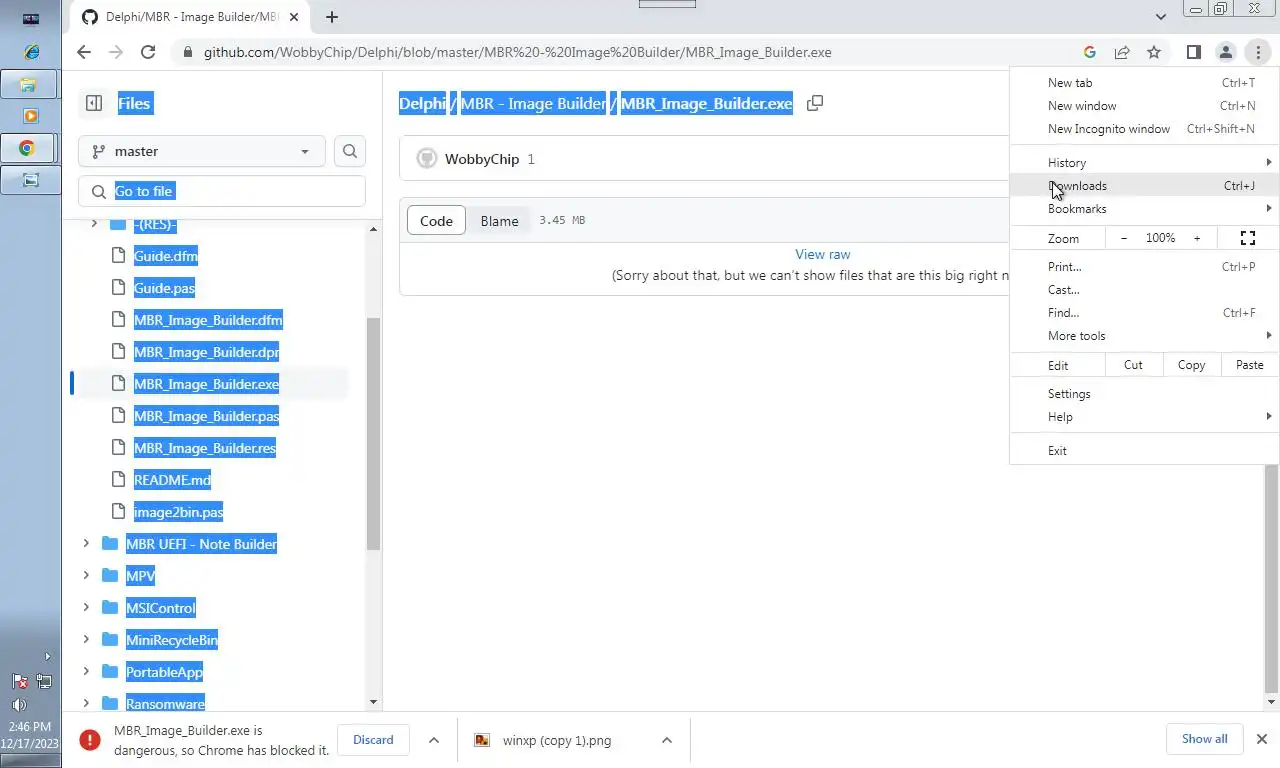Click the Google icon in the address bar
Viewport: 1280px width, 768px height.
[x=1090, y=52]
